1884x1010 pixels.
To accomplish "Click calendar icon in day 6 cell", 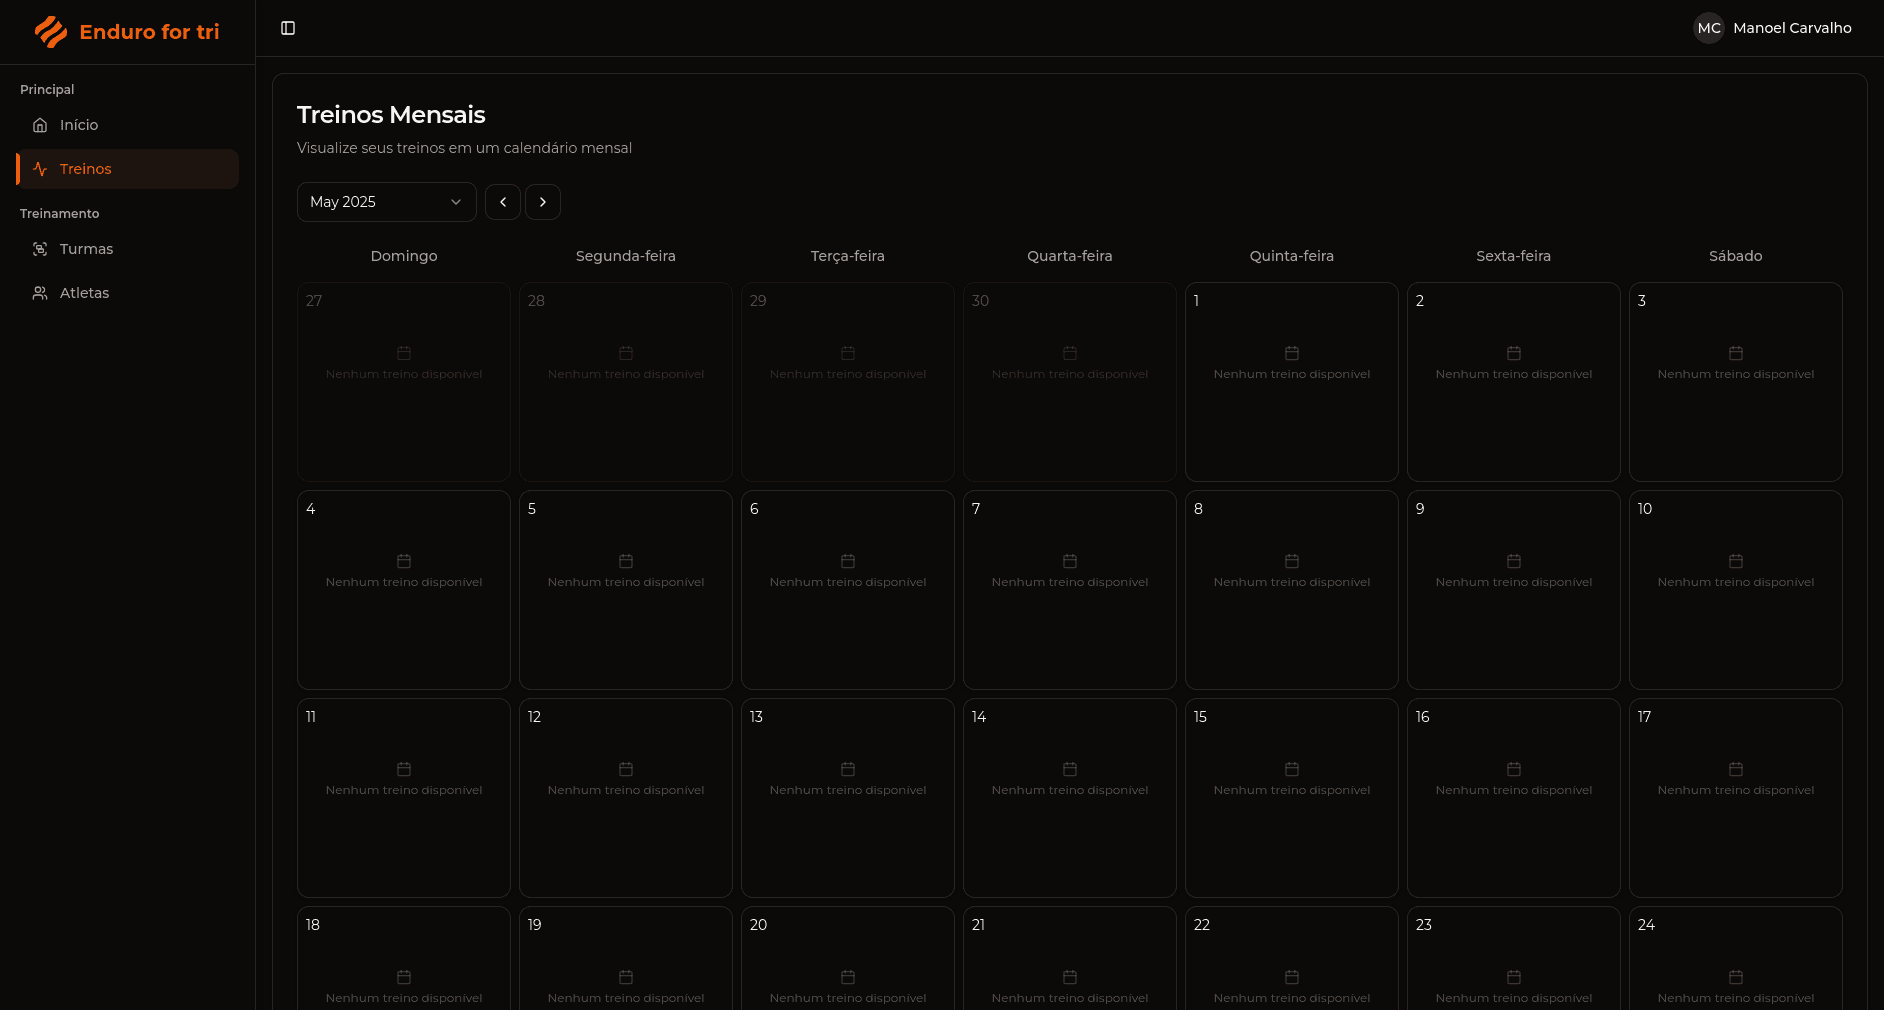I will [x=848, y=561].
